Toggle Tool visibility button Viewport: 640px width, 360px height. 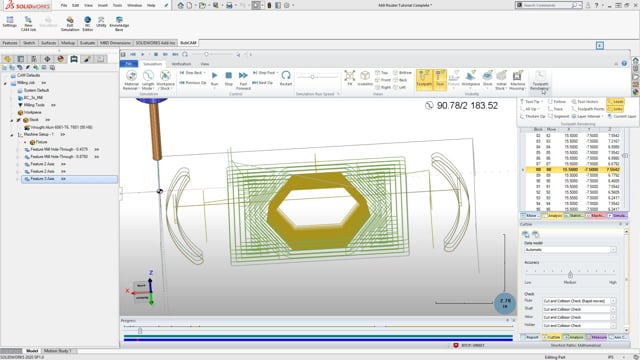click(x=440, y=78)
